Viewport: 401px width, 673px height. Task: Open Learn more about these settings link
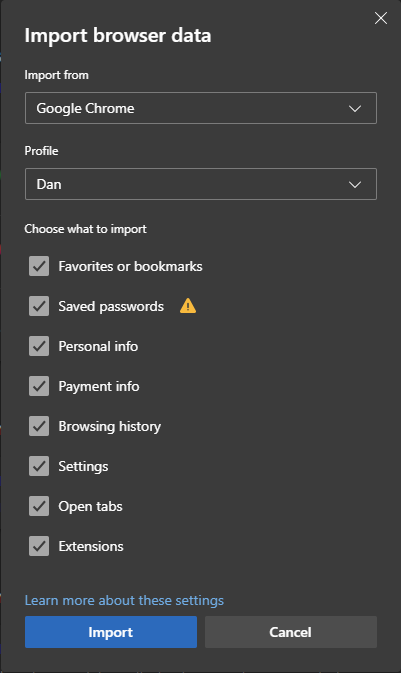click(124, 600)
